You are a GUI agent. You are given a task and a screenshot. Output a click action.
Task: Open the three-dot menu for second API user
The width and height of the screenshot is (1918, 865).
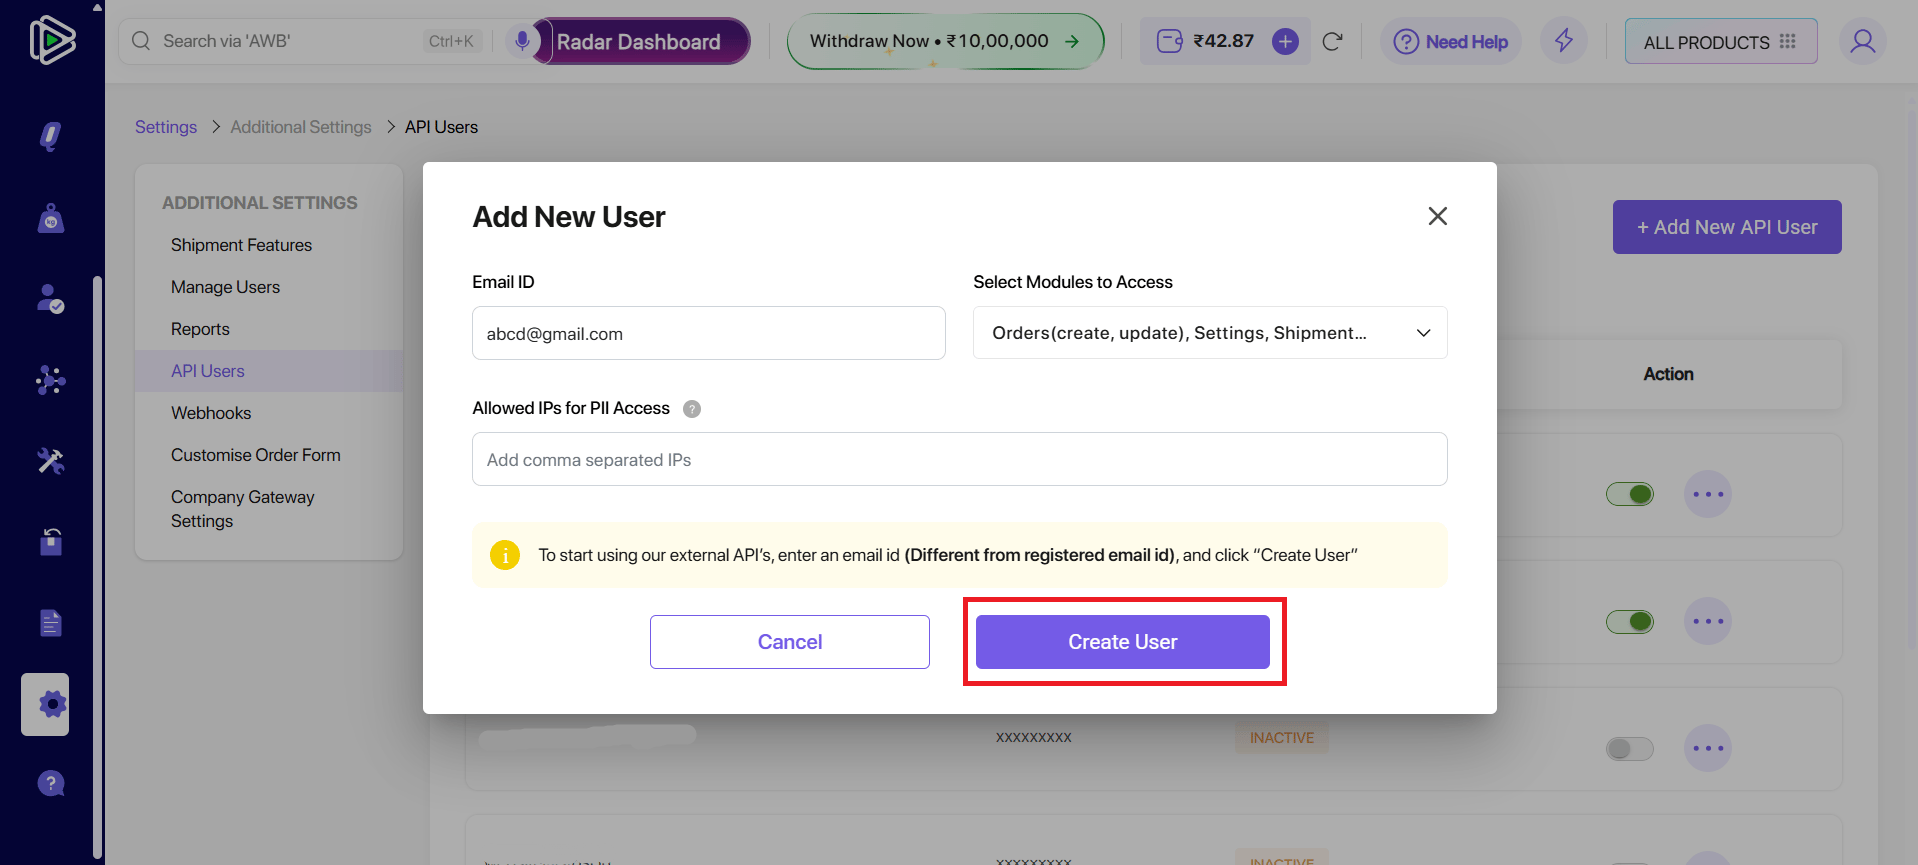[1708, 621]
